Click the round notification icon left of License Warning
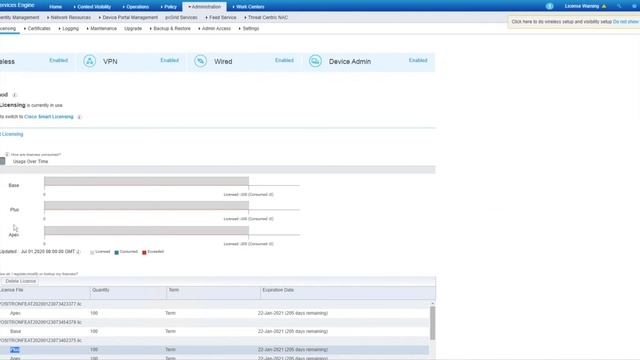 [549, 6]
